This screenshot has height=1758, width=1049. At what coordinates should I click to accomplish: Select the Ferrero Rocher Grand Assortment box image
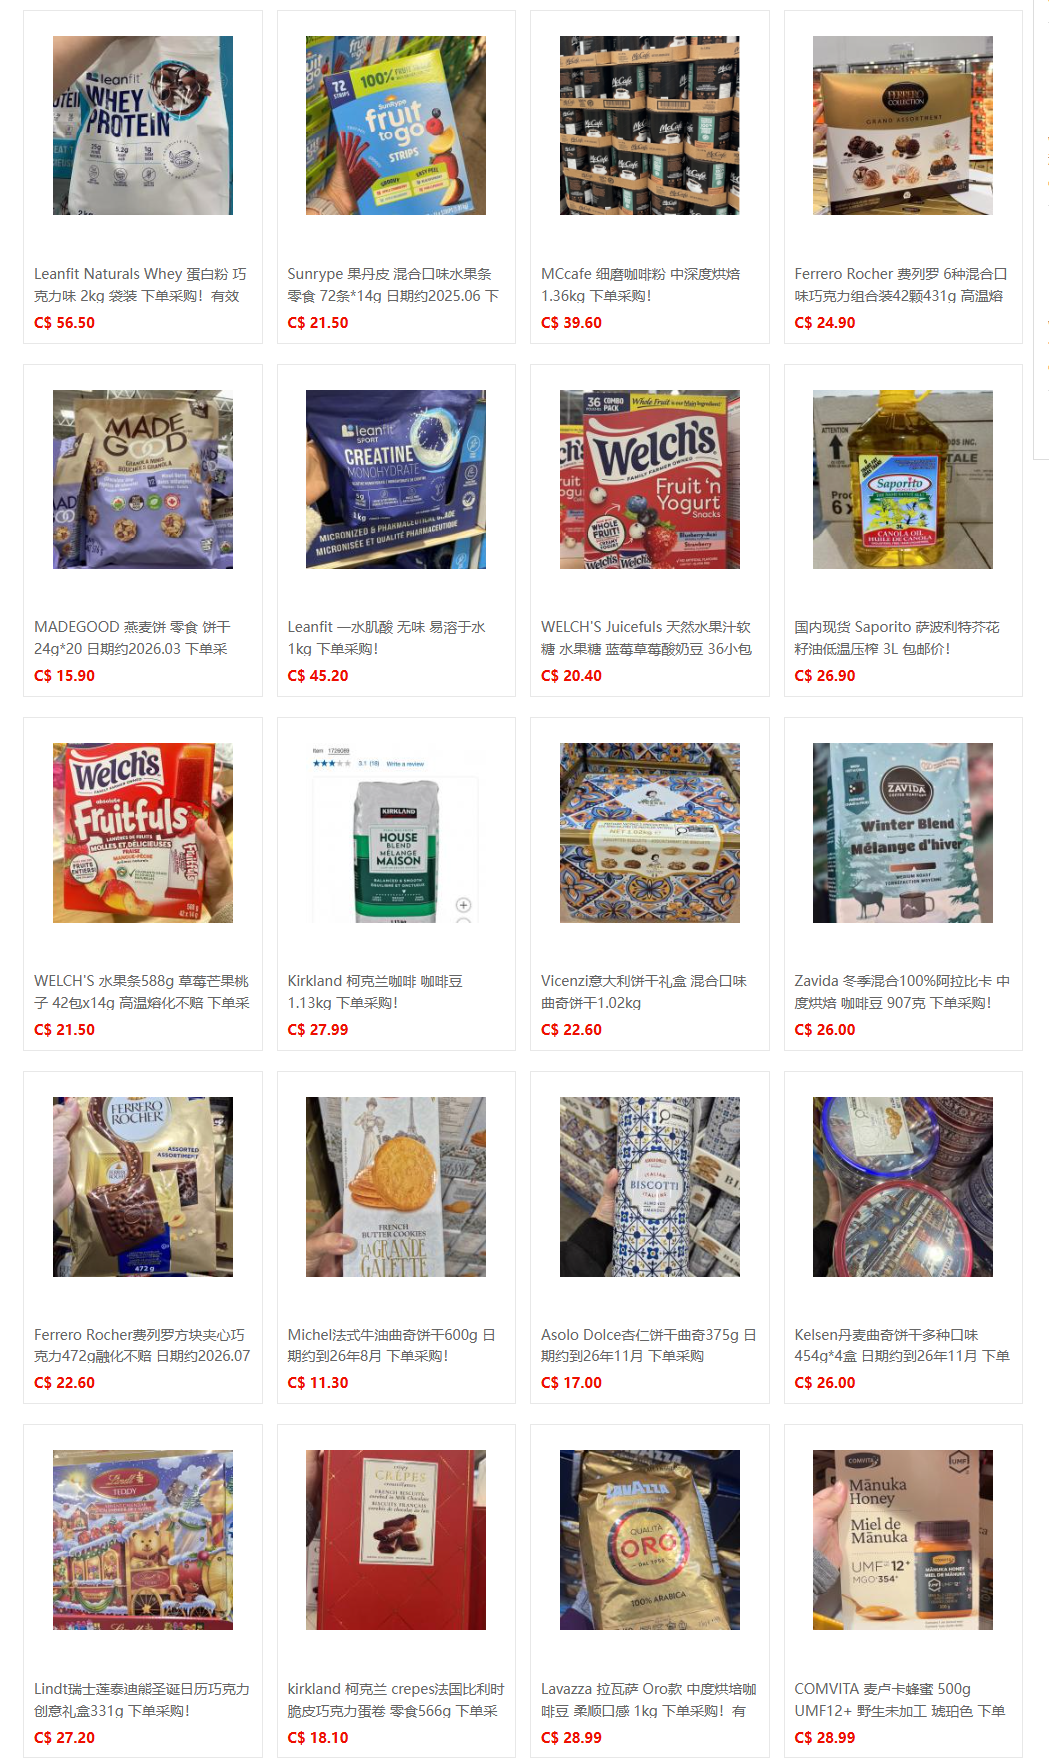point(903,125)
